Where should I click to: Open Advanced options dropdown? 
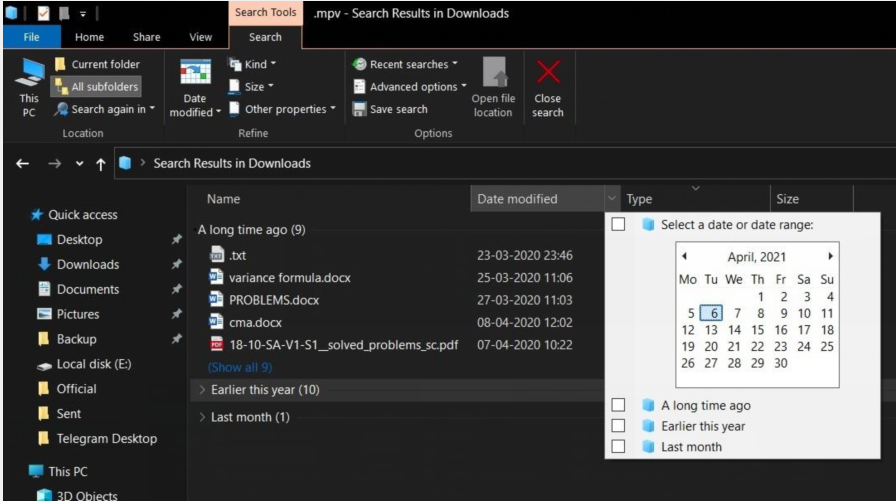410,87
